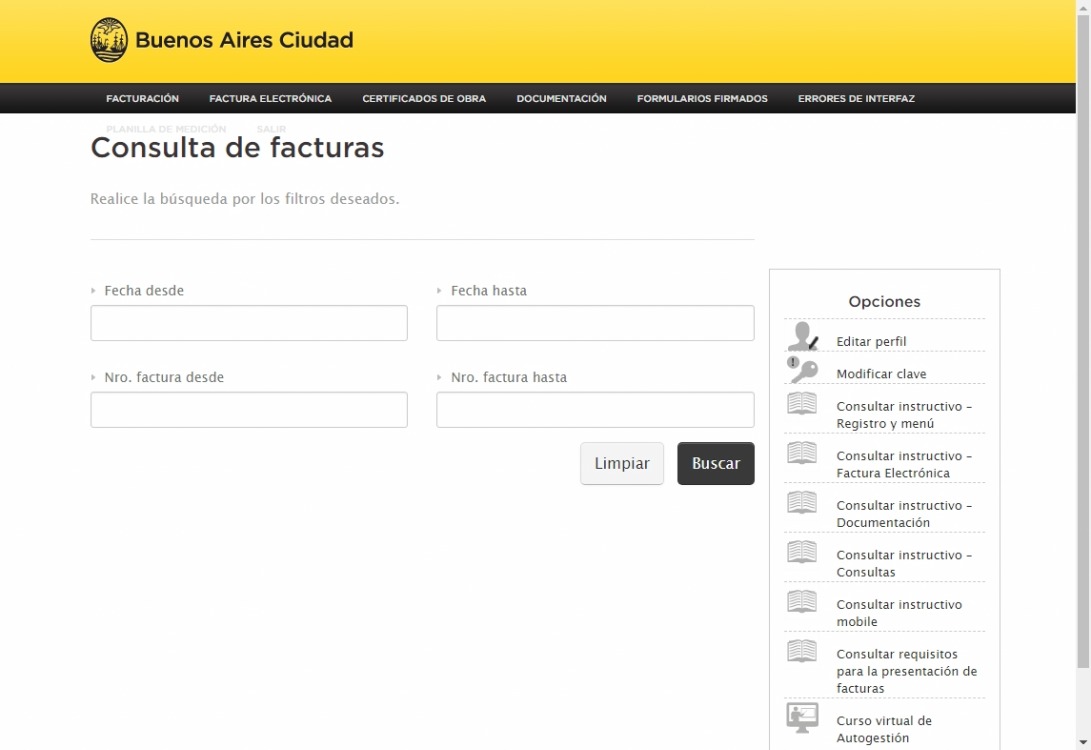This screenshot has width=1091, height=750.
Task: Click the Editar perfil user icon
Action: (802, 336)
